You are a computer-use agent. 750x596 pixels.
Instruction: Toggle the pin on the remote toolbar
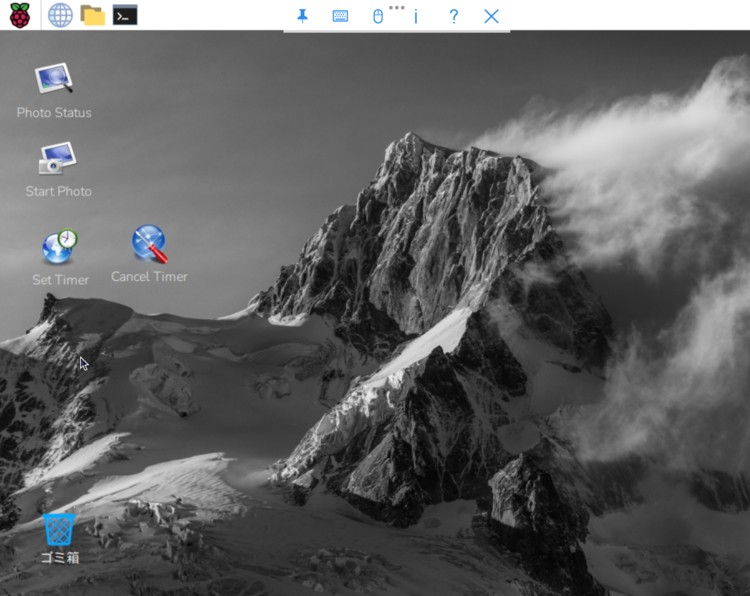click(302, 16)
